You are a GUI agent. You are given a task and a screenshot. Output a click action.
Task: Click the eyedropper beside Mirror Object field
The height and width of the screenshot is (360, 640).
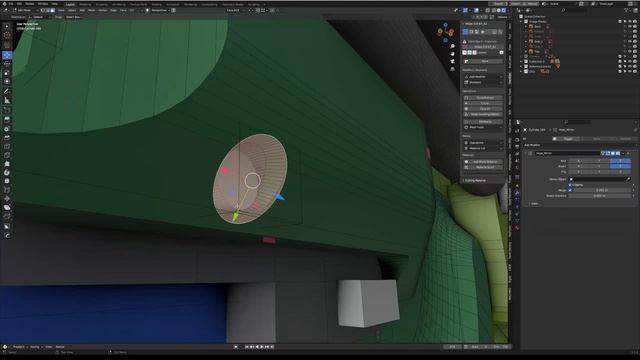[x=628, y=179]
